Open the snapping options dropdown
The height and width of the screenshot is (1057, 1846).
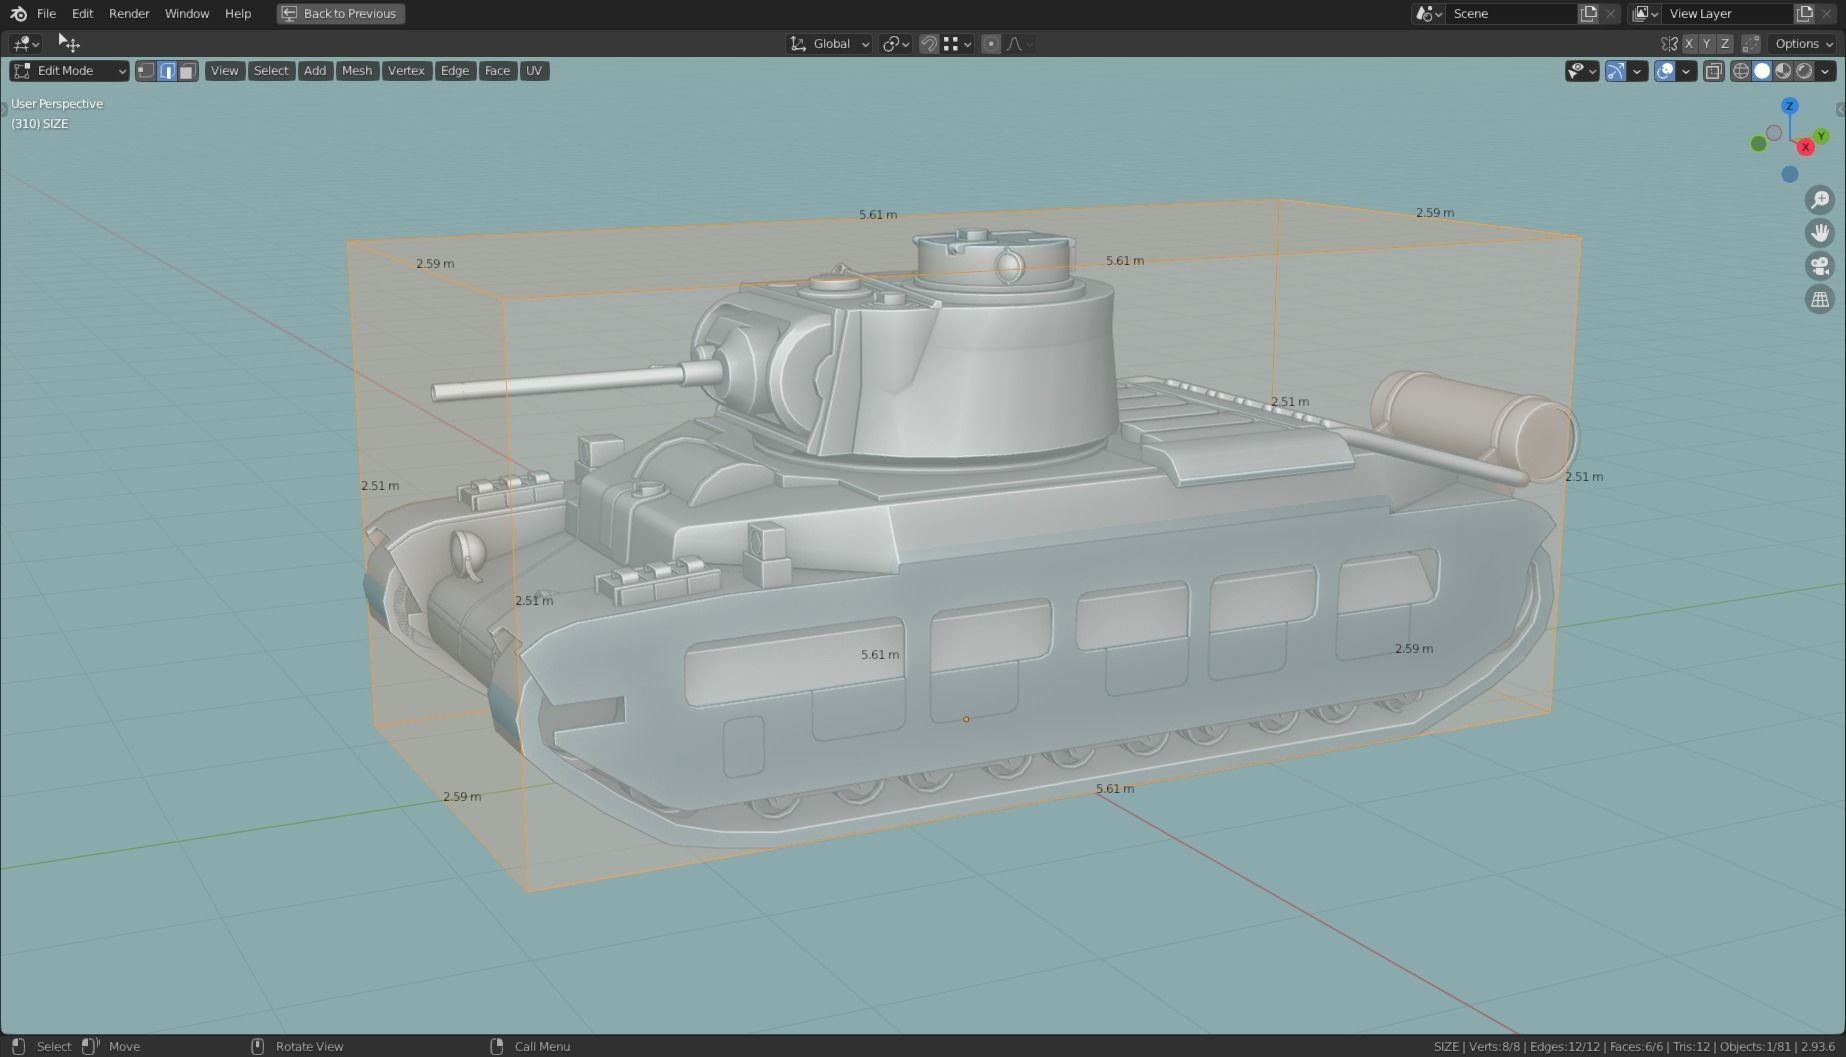coord(957,43)
